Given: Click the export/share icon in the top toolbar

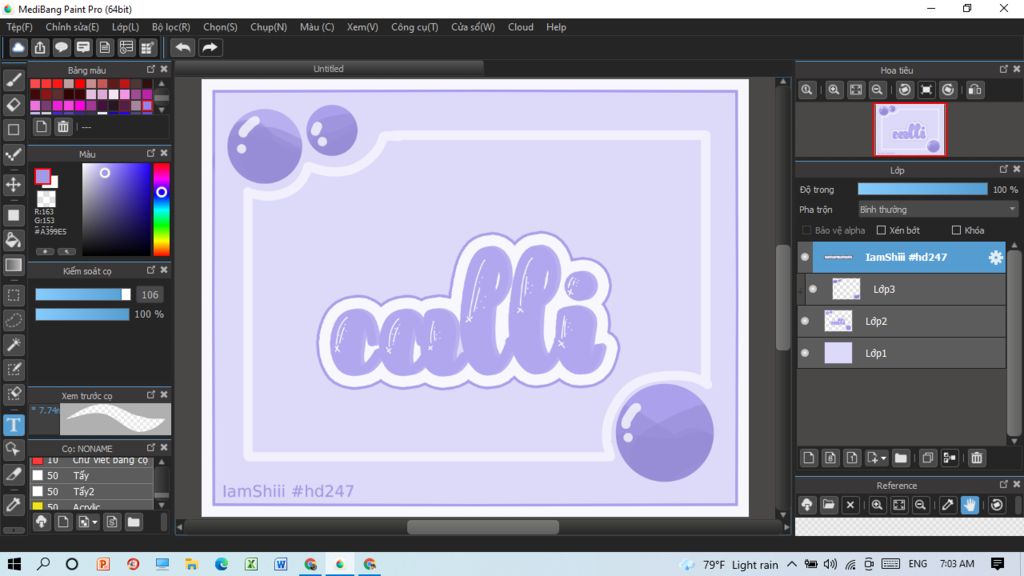Looking at the screenshot, I should 40,48.
